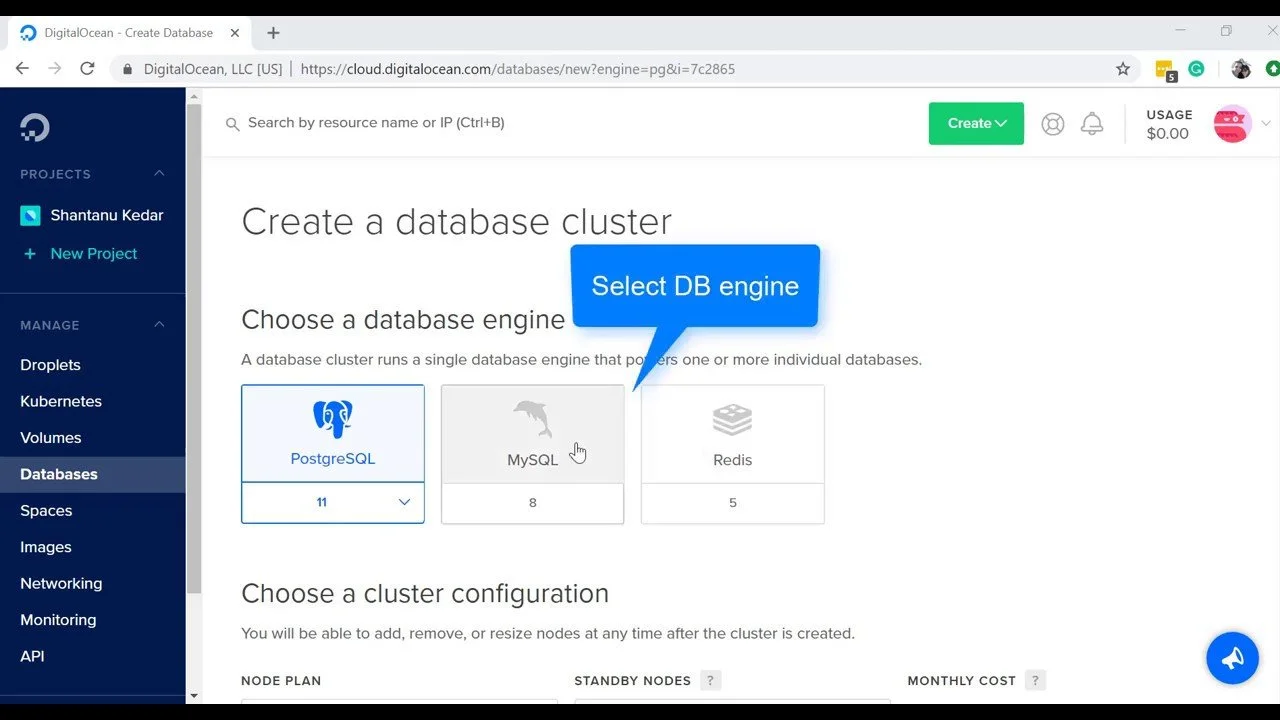
Task: Open Spaces in sidebar
Action: [46, 511]
